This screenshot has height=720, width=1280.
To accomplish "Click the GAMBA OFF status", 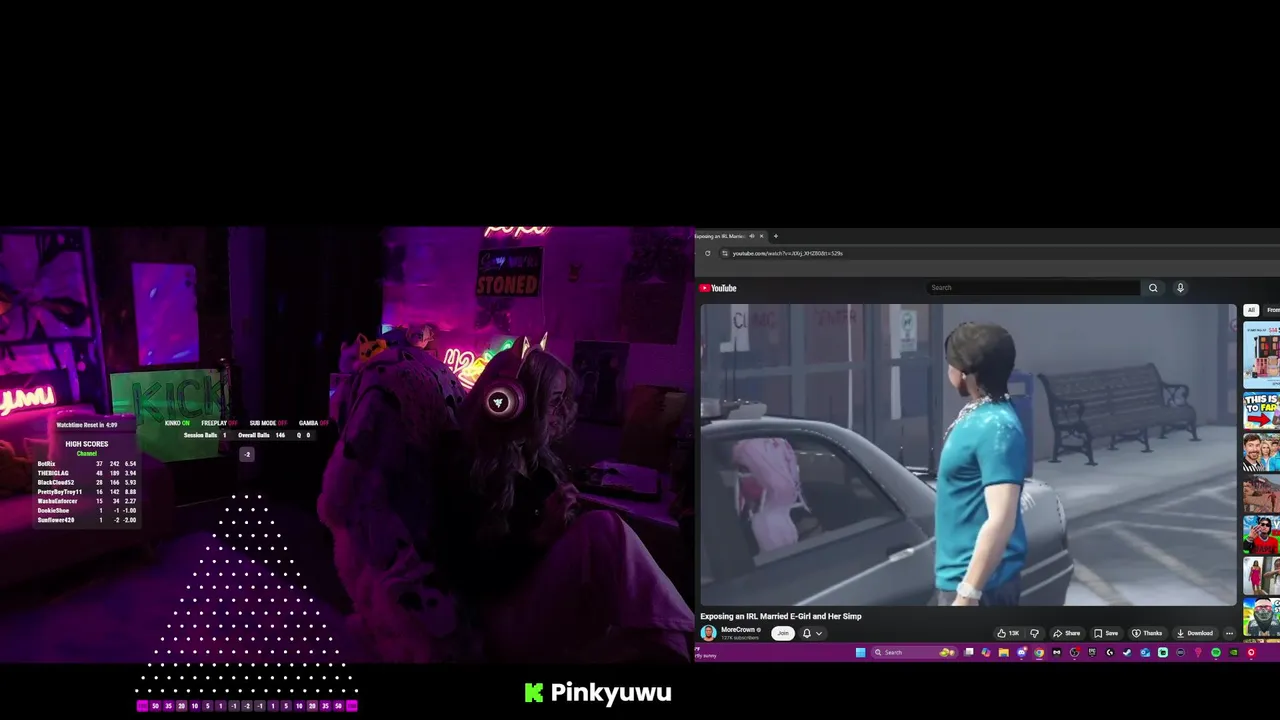I will click(313, 423).
